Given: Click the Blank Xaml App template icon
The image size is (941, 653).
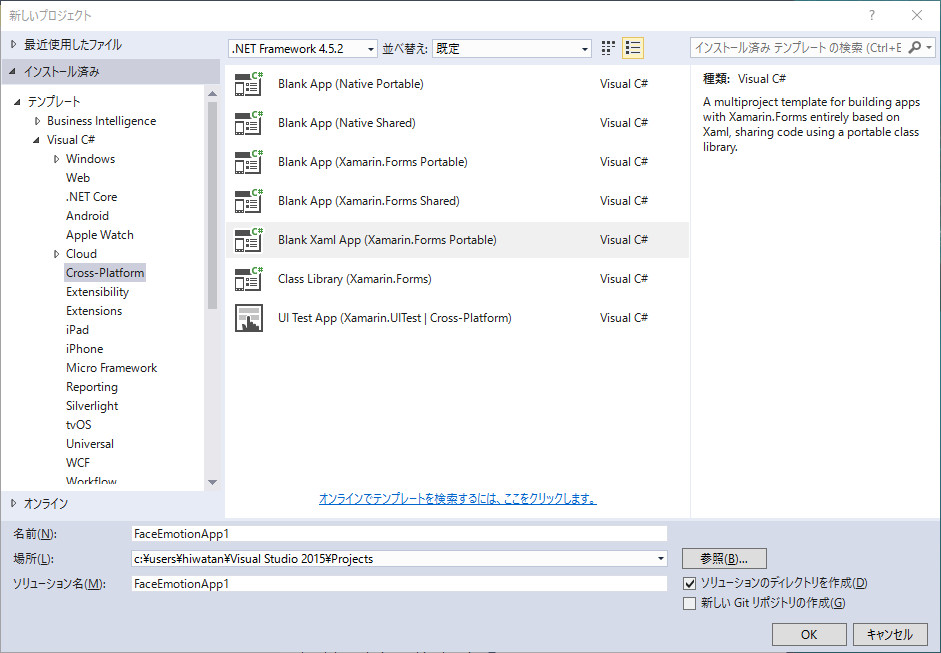Looking at the screenshot, I should [248, 240].
